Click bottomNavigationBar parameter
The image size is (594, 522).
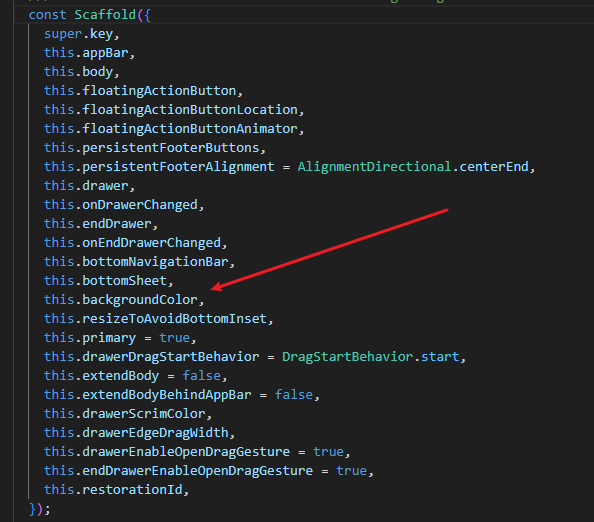tap(155, 262)
